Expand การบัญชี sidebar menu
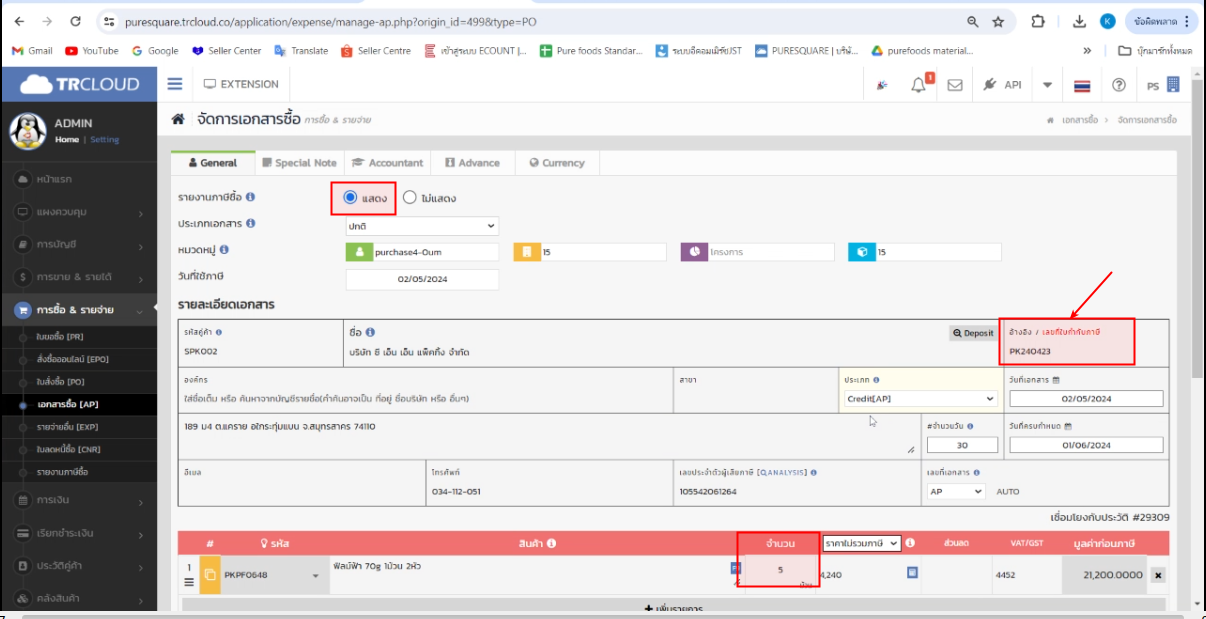 pyautogui.click(x=79, y=245)
